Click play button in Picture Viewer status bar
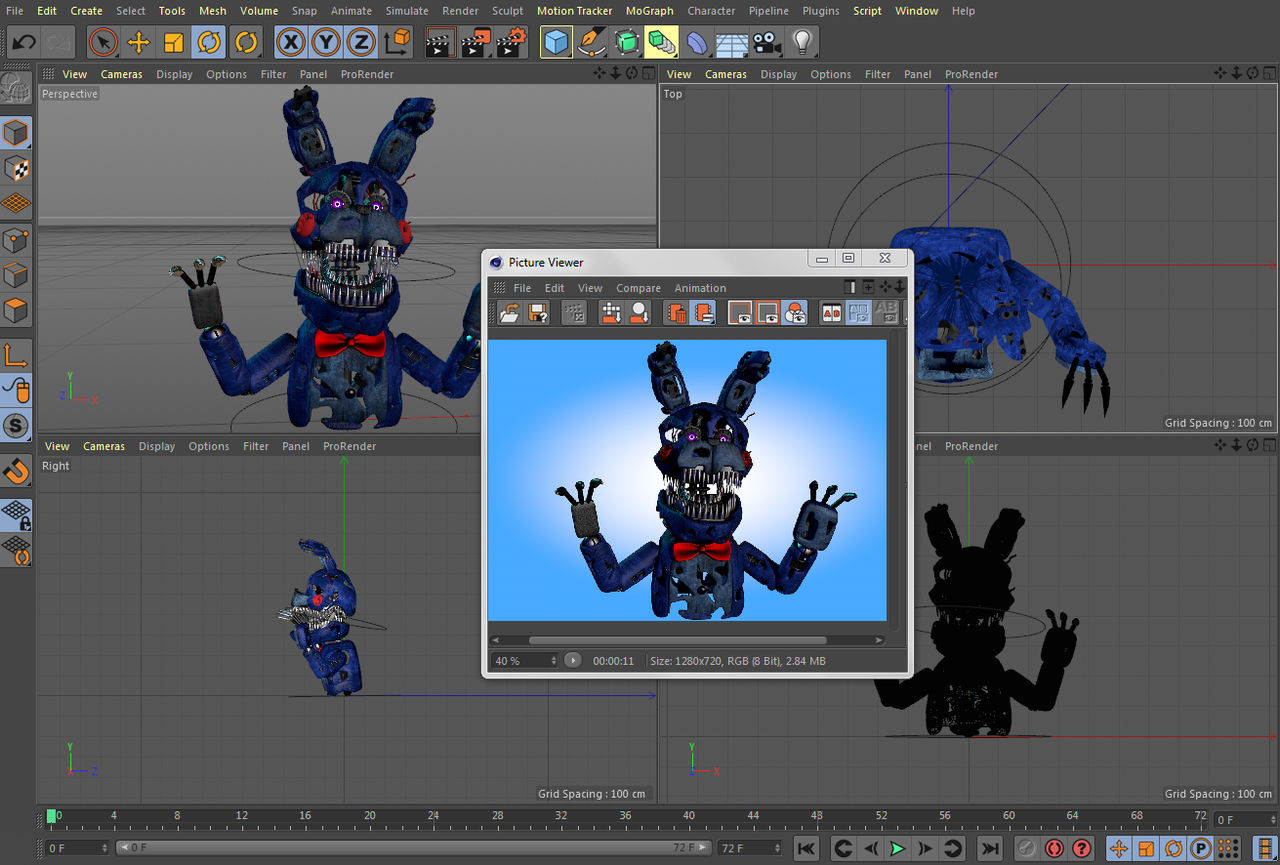The image size is (1280, 865). 572,660
